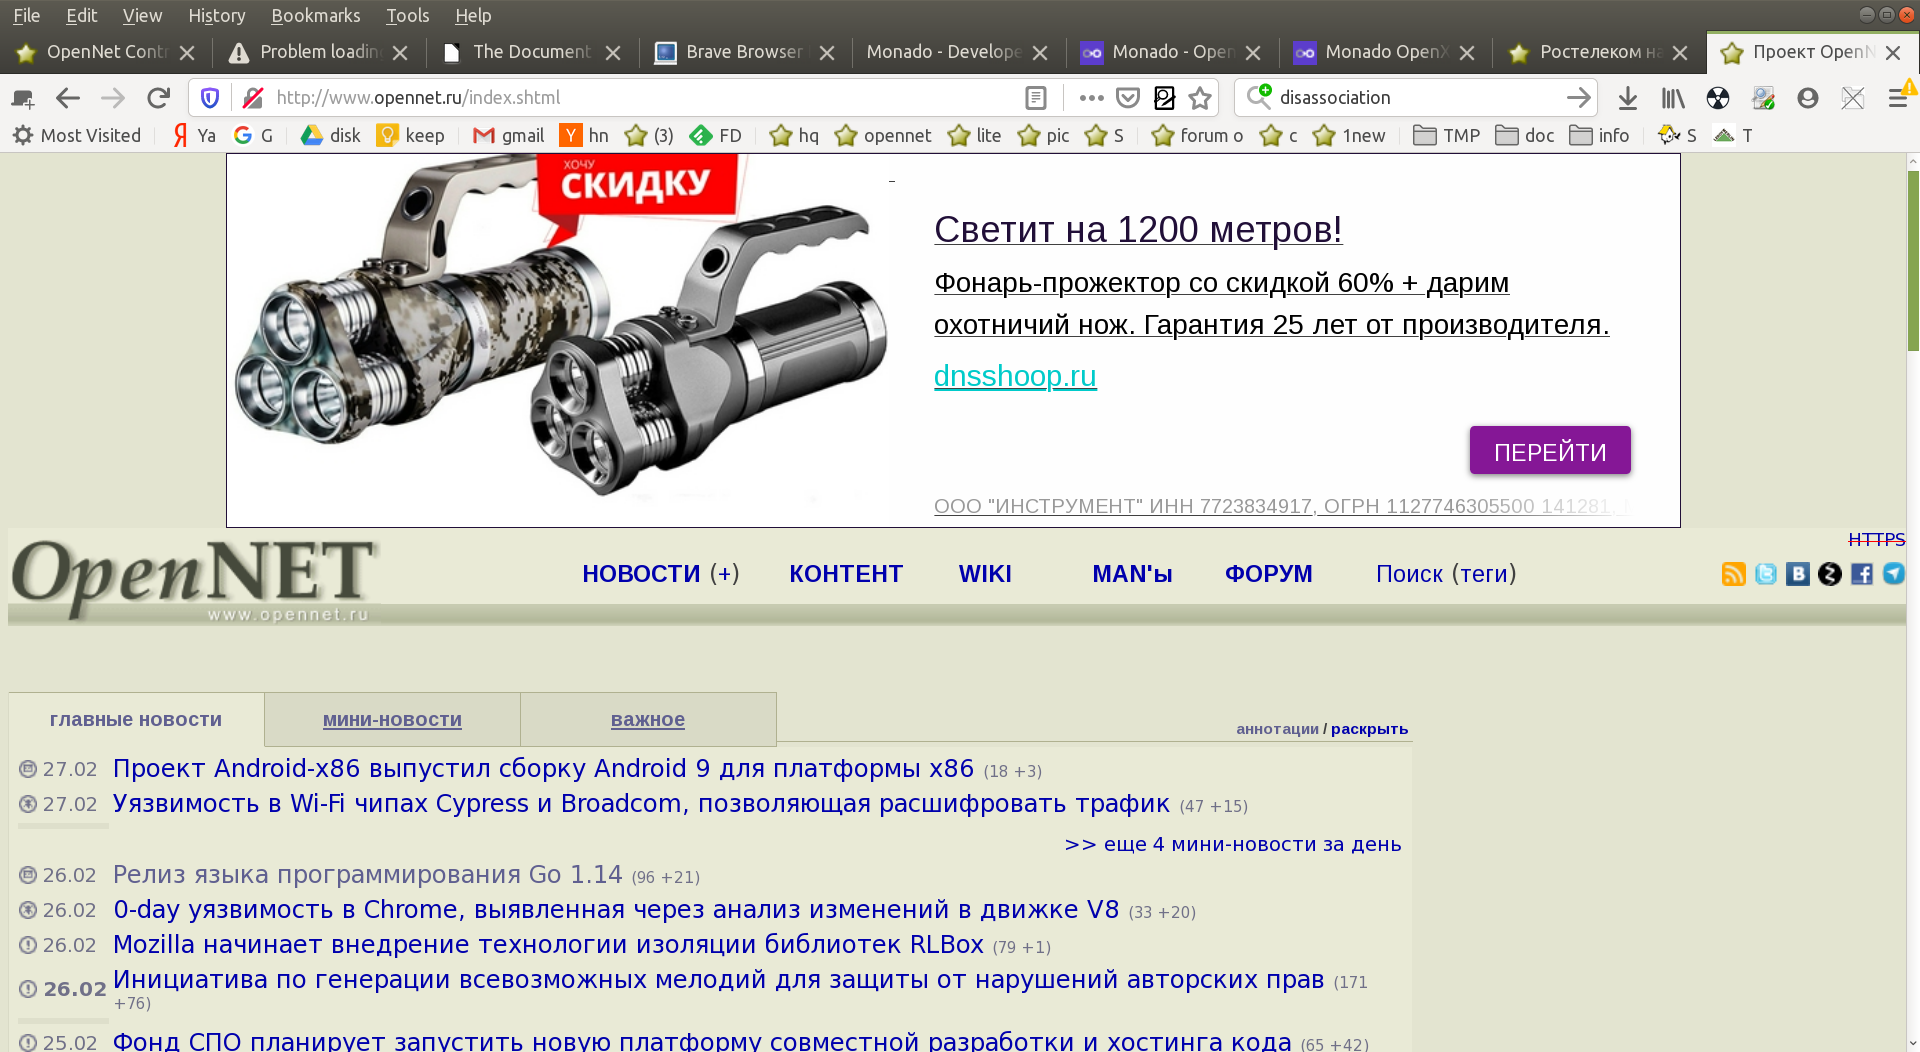This screenshot has height=1052, width=1920.
Task: Open the History menu
Action: pyautogui.click(x=216, y=16)
